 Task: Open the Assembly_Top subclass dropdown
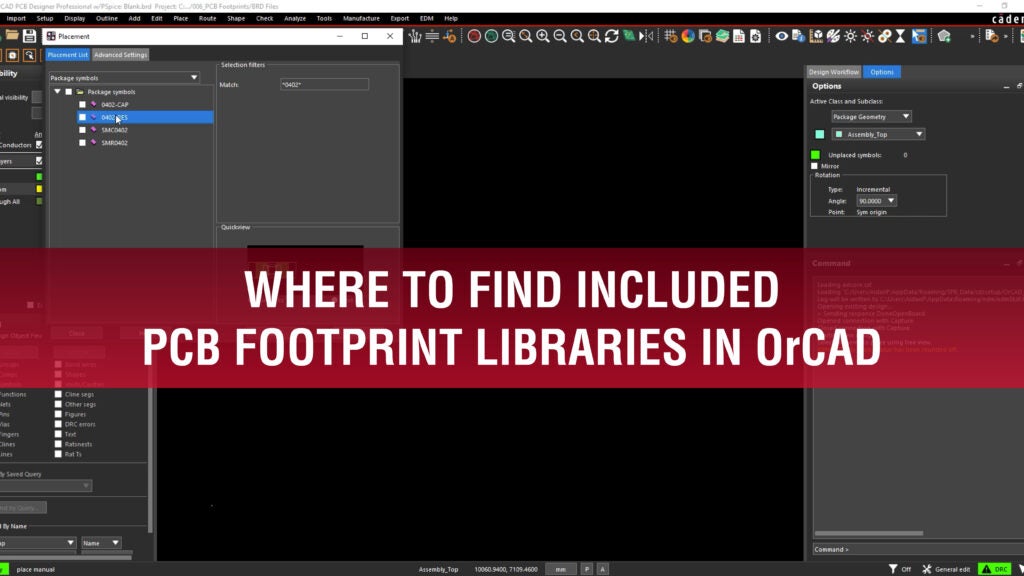[877, 134]
